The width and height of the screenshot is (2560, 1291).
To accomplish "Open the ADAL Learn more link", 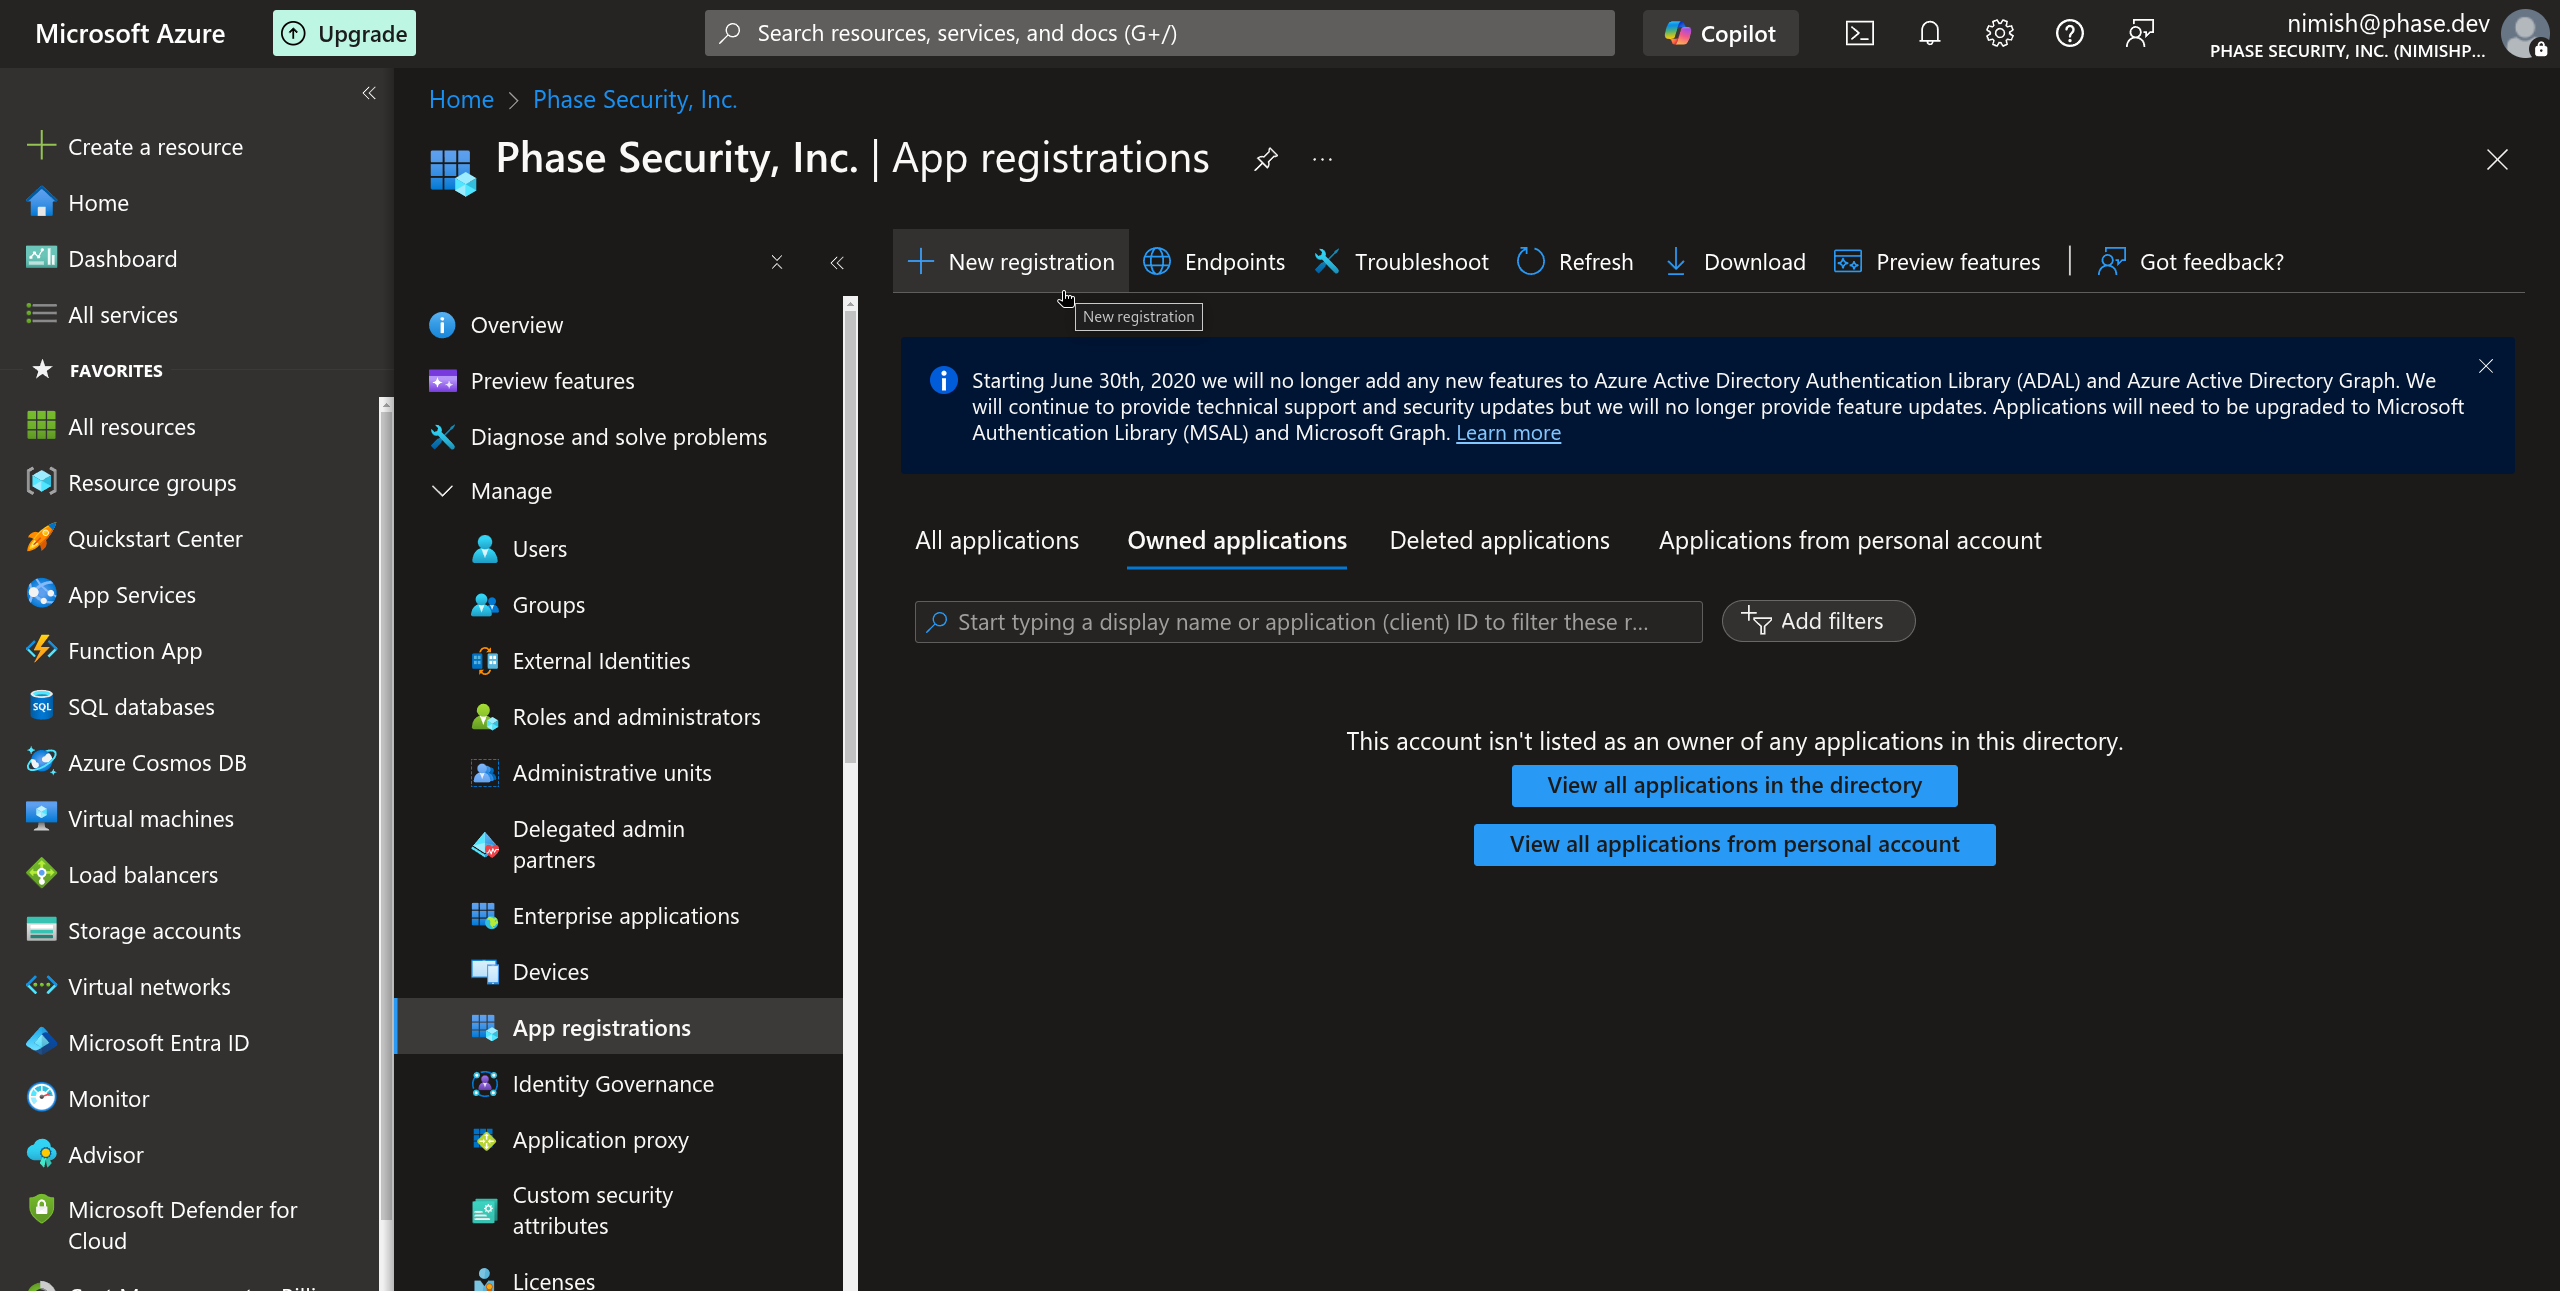I will (x=1507, y=432).
